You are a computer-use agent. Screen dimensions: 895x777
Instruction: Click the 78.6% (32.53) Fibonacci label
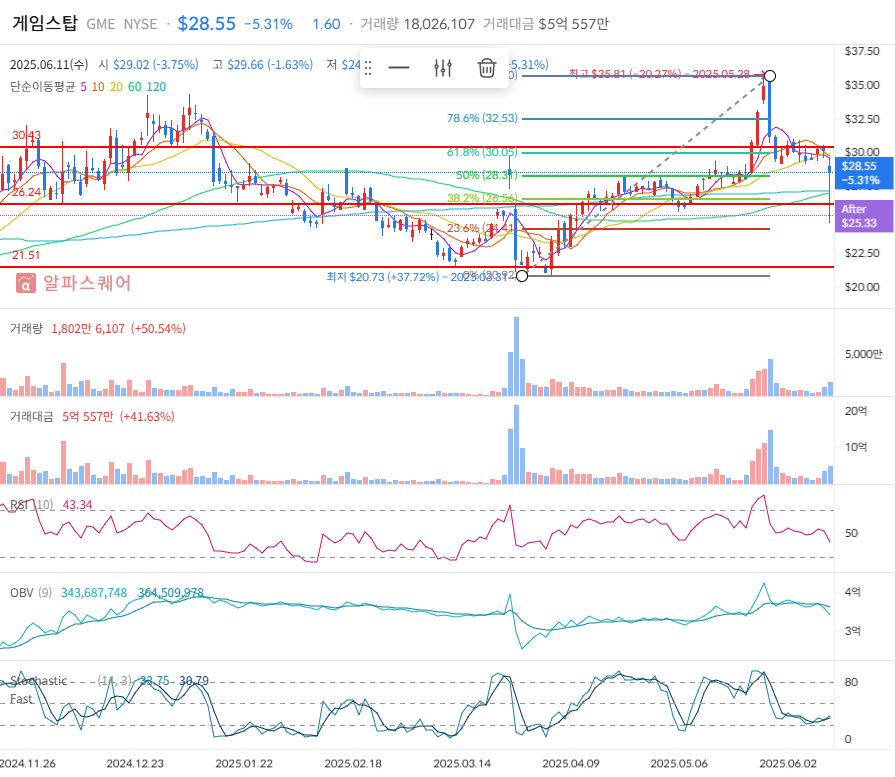(x=482, y=118)
